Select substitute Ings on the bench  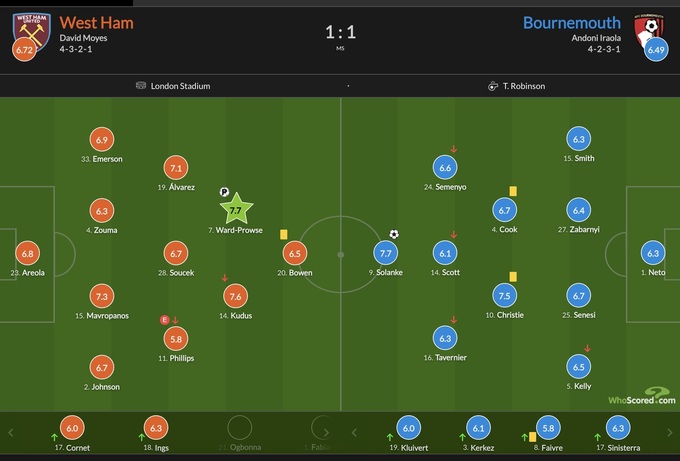click(x=155, y=428)
